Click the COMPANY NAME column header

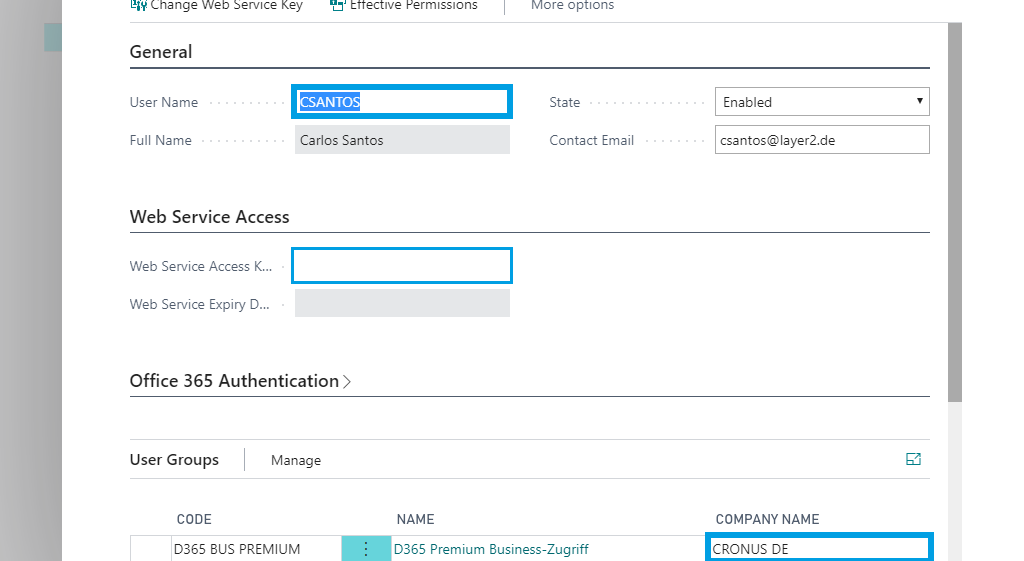click(x=767, y=519)
